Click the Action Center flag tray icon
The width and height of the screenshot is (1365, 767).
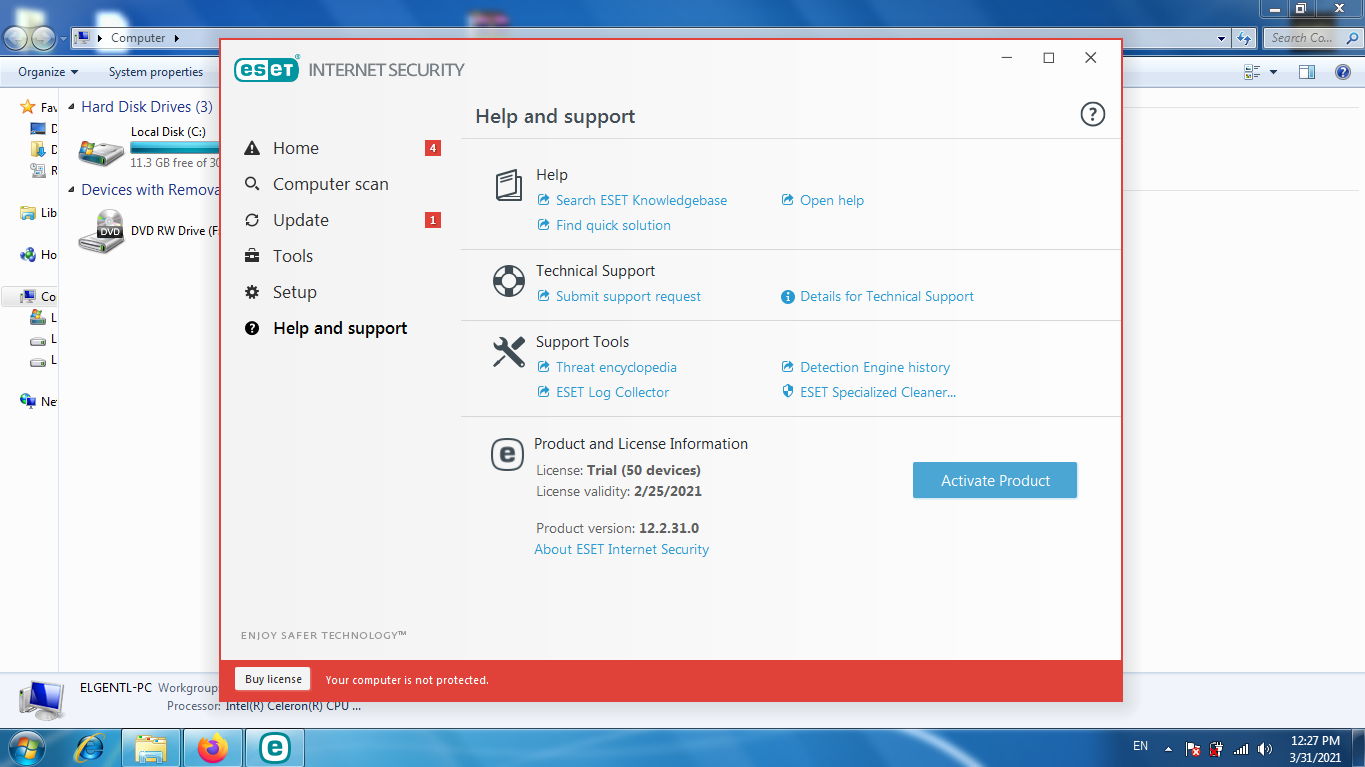[1192, 748]
